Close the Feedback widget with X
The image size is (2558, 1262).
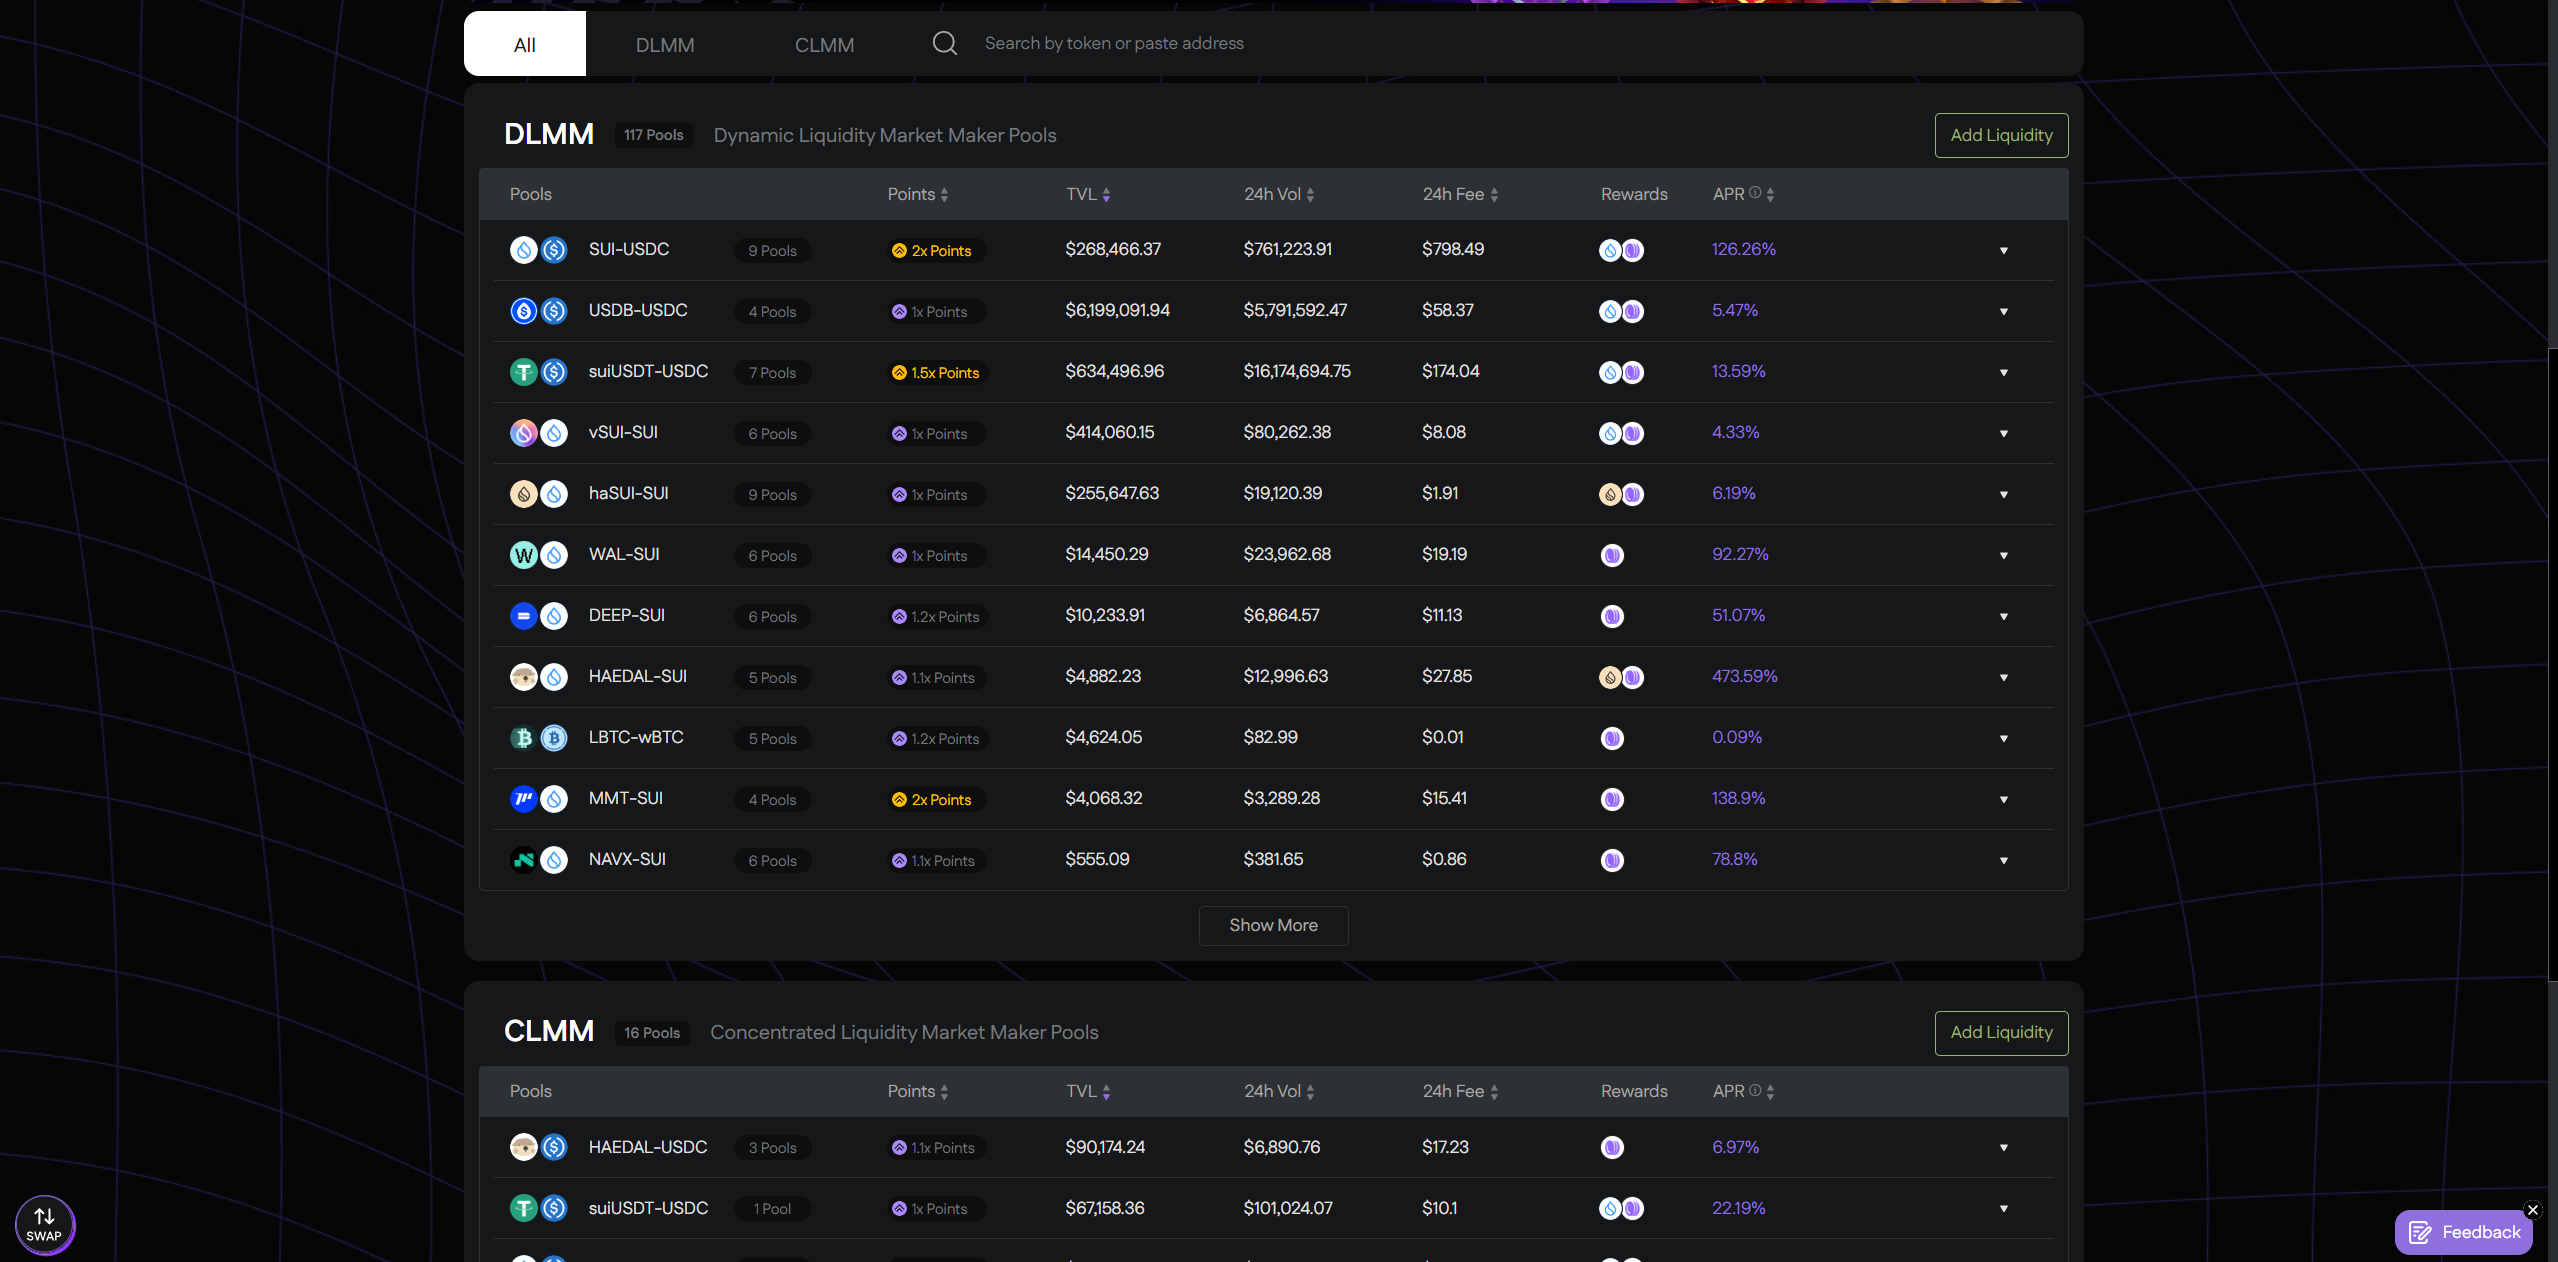pyautogui.click(x=2532, y=1210)
